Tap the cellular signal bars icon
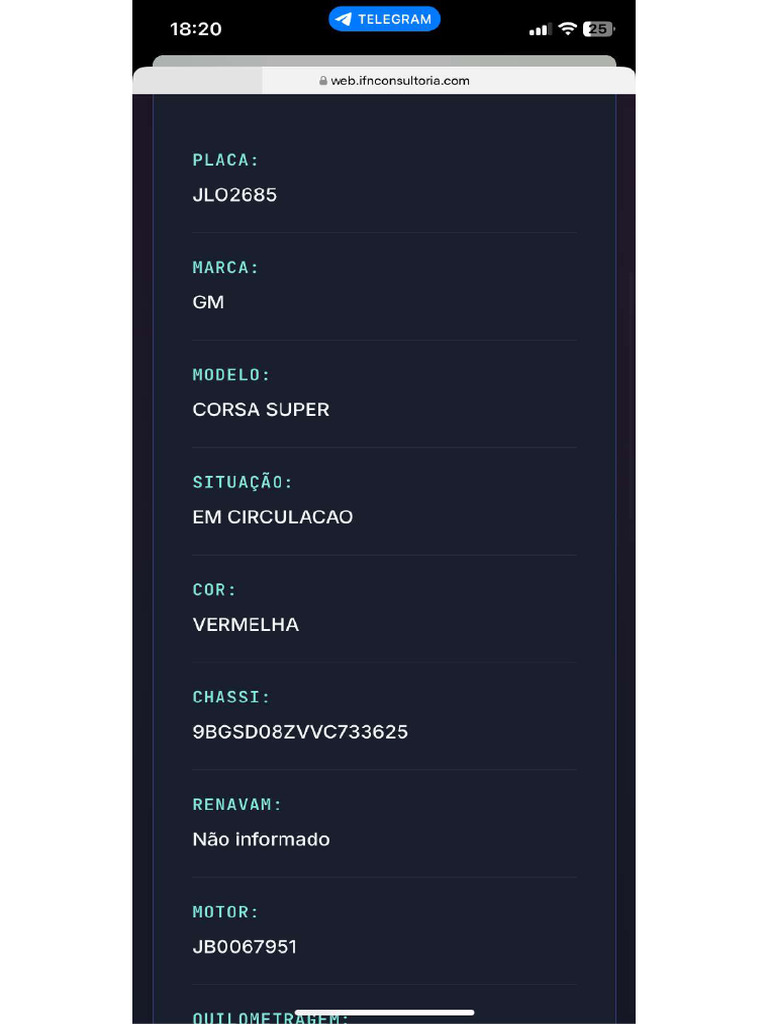The image size is (768, 1024). 540,30
